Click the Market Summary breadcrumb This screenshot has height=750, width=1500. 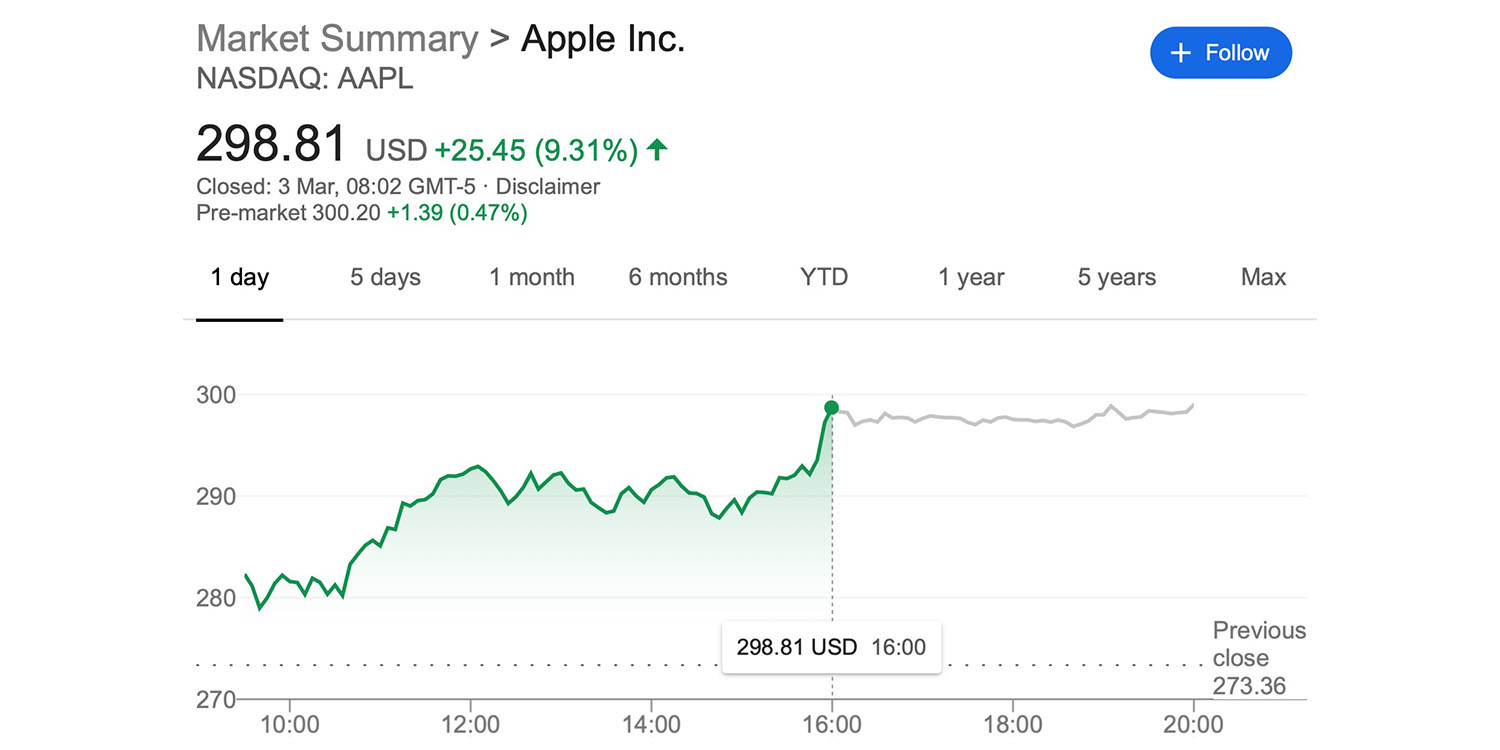pyautogui.click(x=337, y=39)
